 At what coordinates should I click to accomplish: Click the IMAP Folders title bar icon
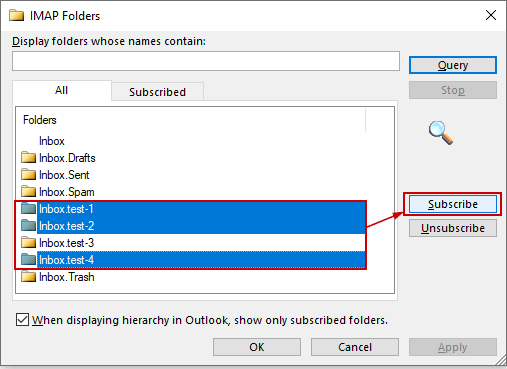[x=17, y=15]
